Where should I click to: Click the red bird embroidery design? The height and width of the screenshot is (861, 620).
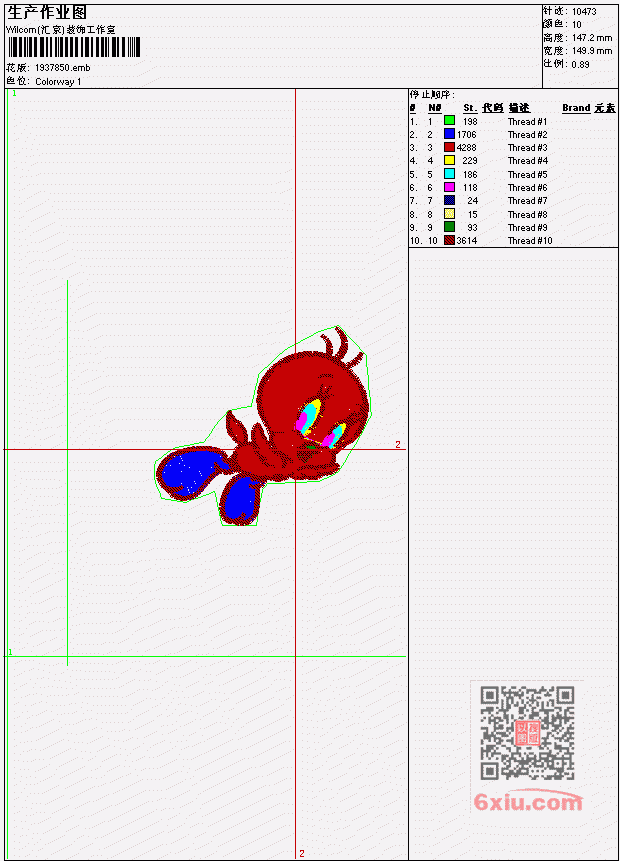click(x=264, y=426)
